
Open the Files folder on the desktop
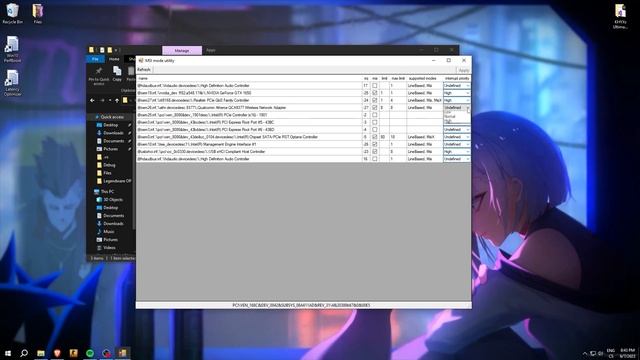click(x=38, y=13)
